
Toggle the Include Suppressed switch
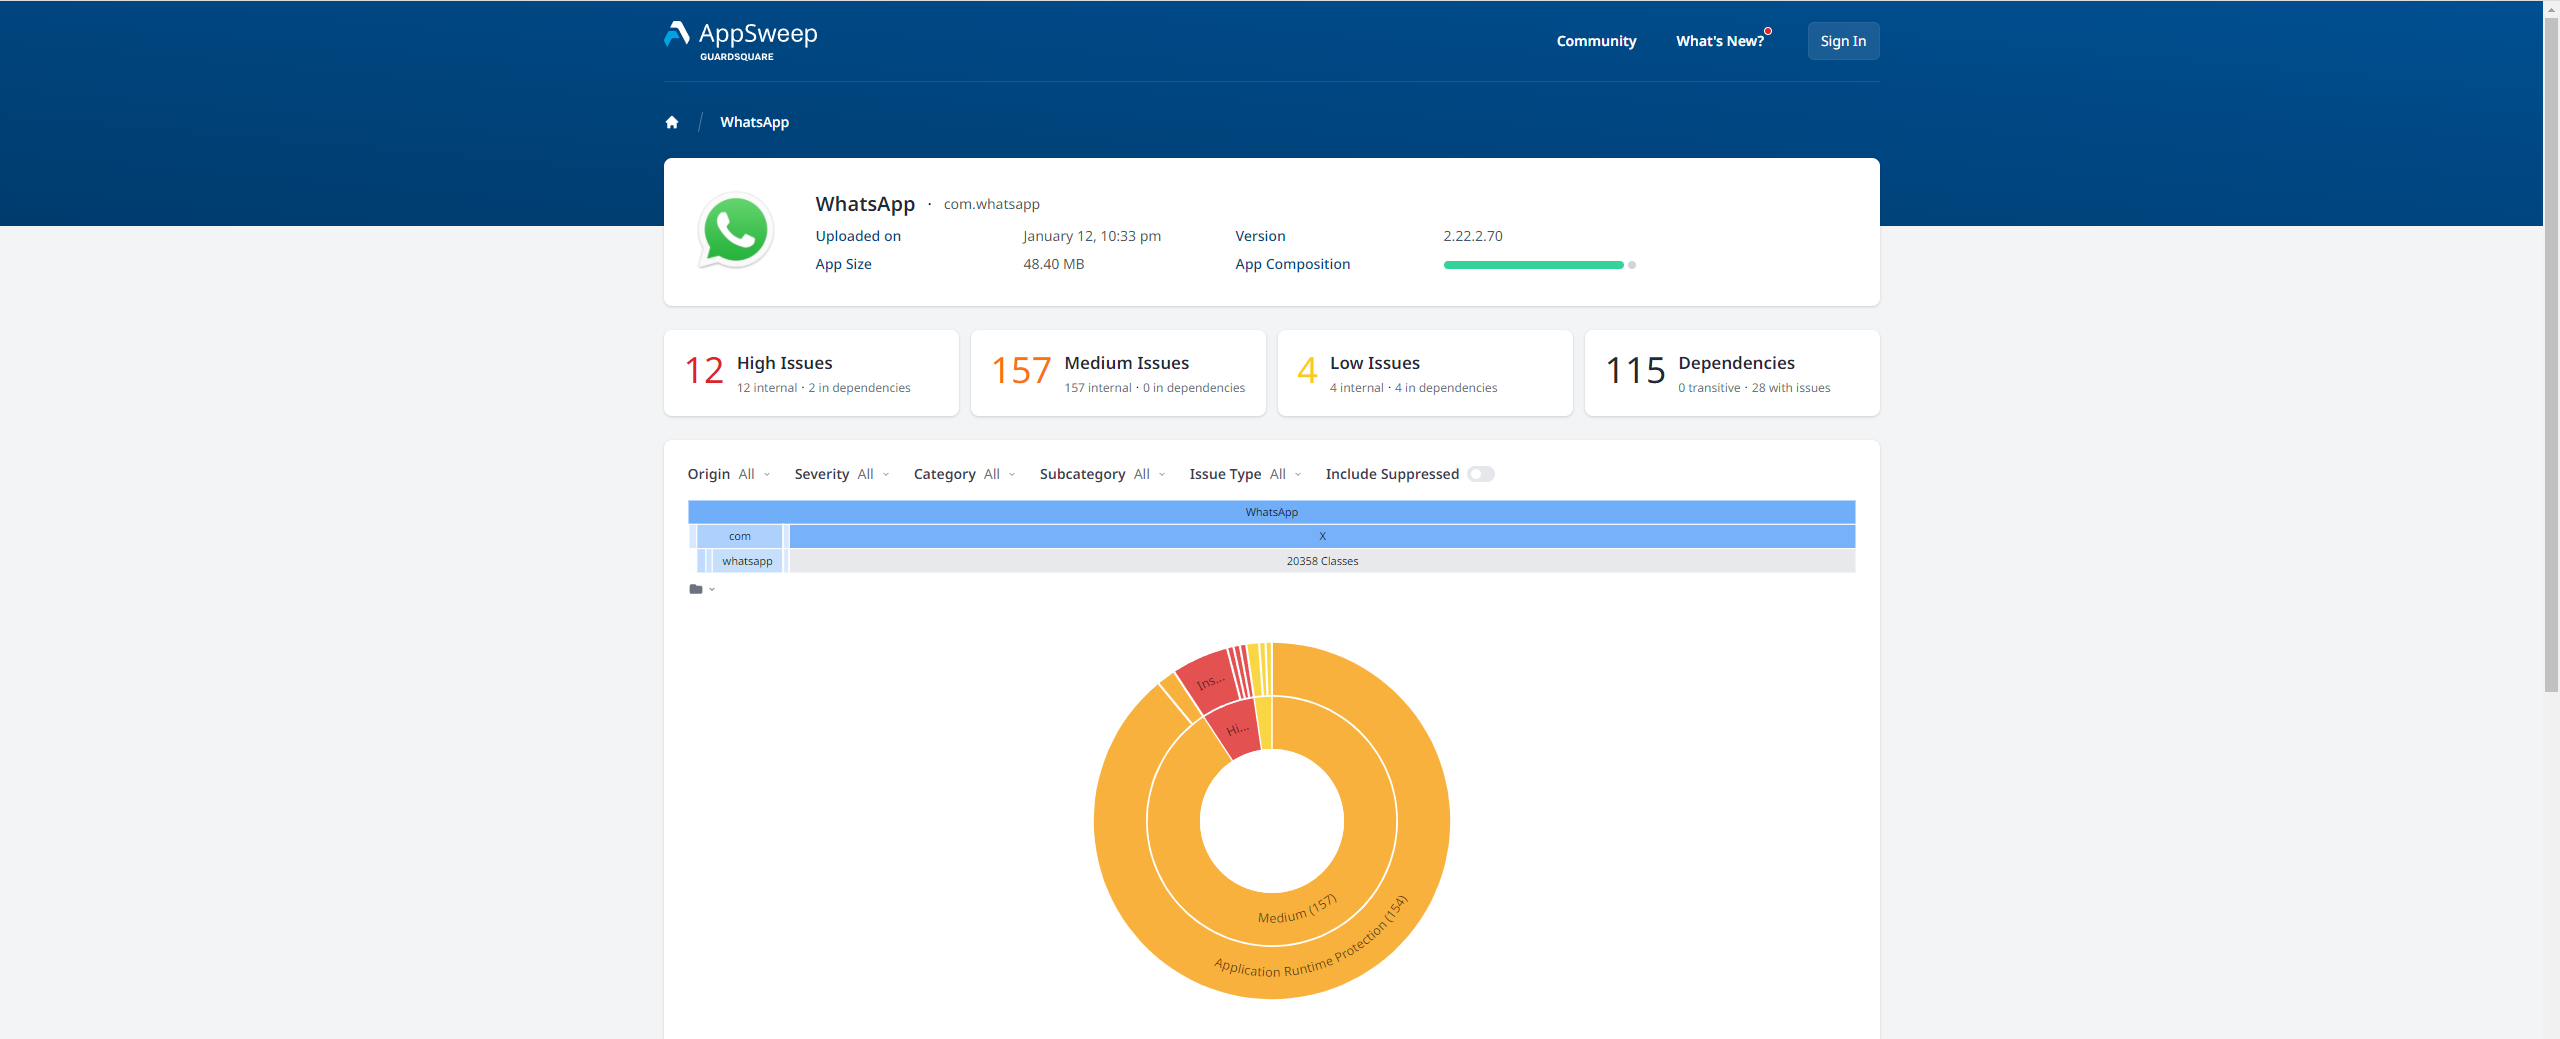tap(1481, 474)
